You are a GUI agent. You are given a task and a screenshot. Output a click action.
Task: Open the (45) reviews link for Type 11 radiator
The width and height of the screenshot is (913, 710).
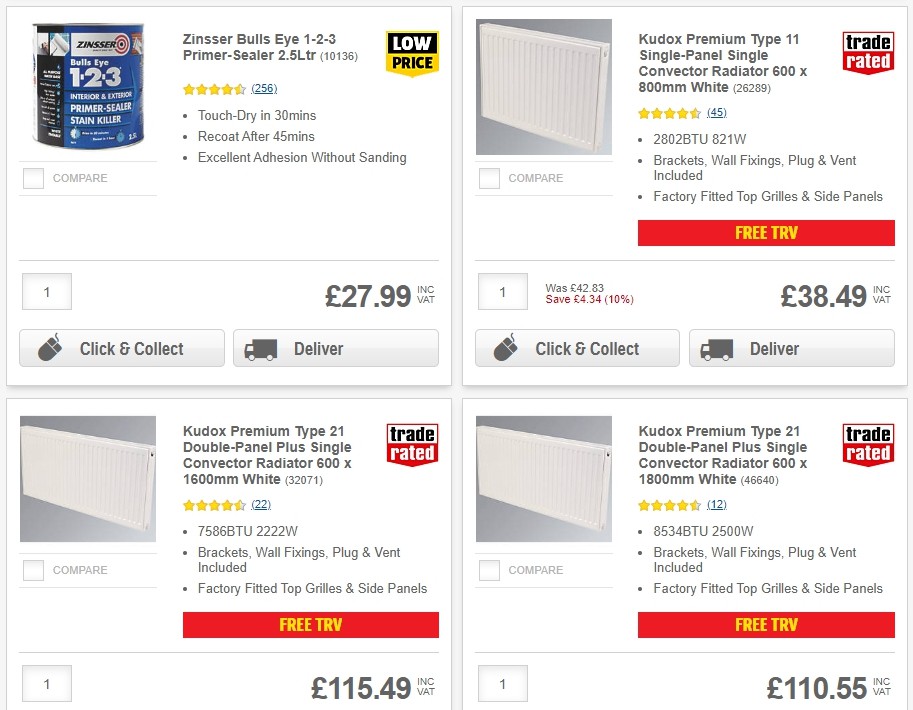pyautogui.click(x=717, y=113)
